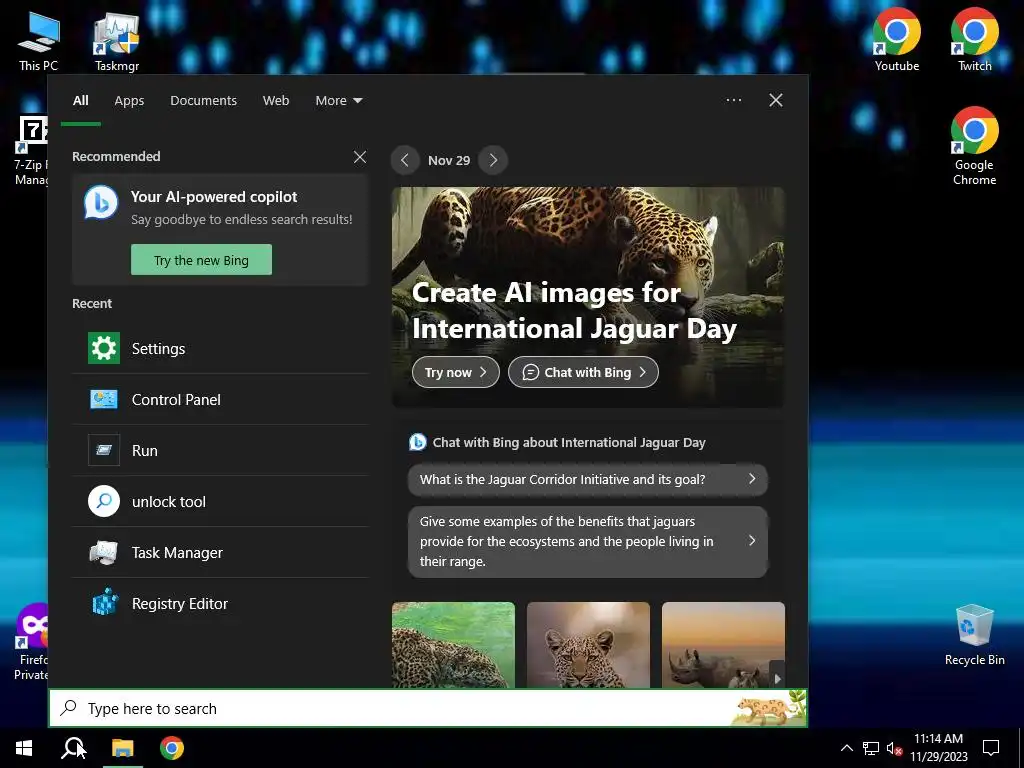Click the Nov 29 date label

[x=449, y=161]
